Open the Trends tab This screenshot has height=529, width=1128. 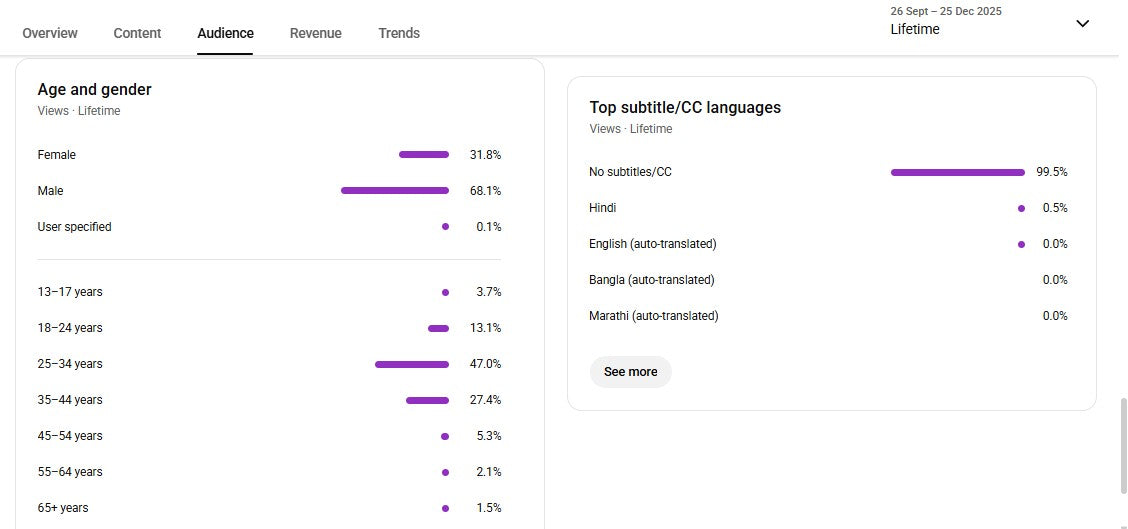click(x=399, y=33)
